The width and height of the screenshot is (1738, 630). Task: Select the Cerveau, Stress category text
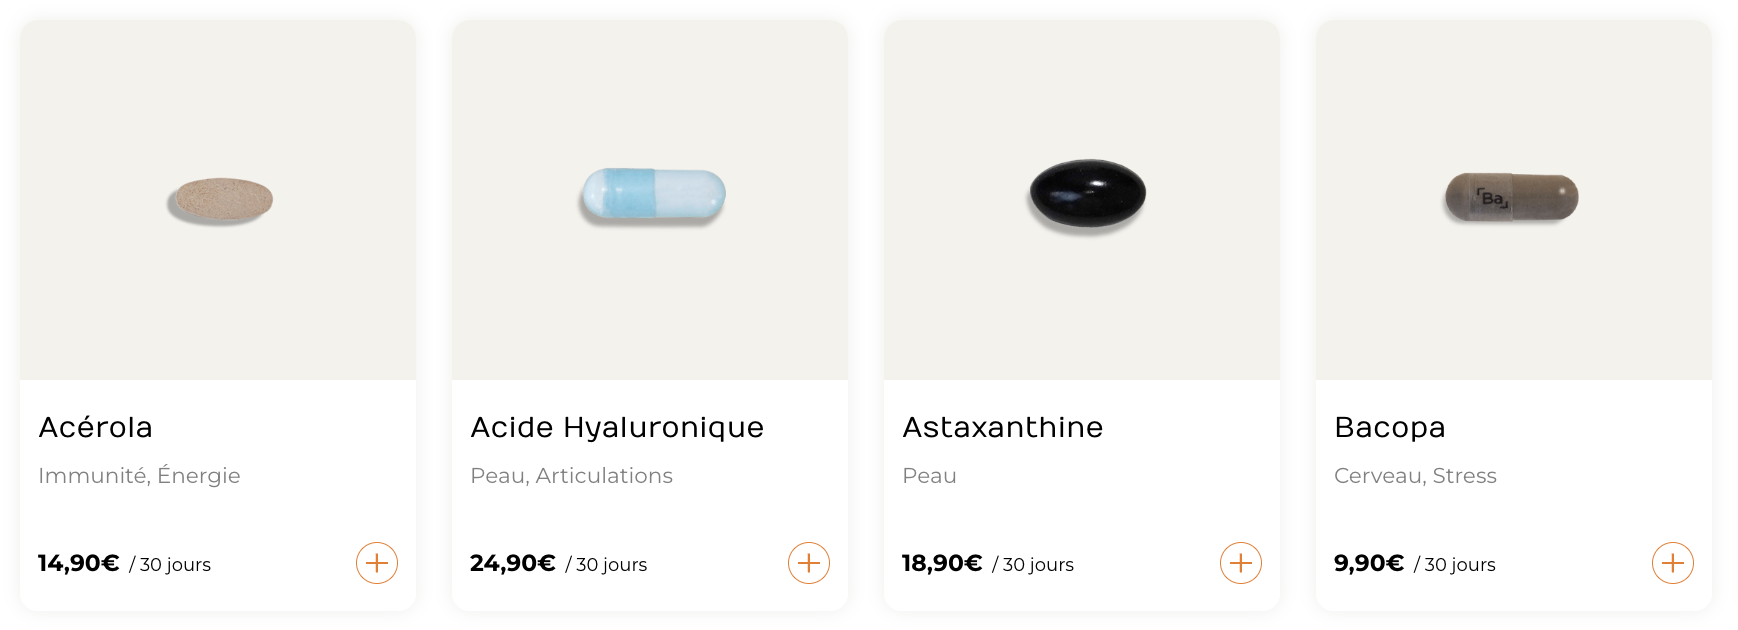(1415, 476)
